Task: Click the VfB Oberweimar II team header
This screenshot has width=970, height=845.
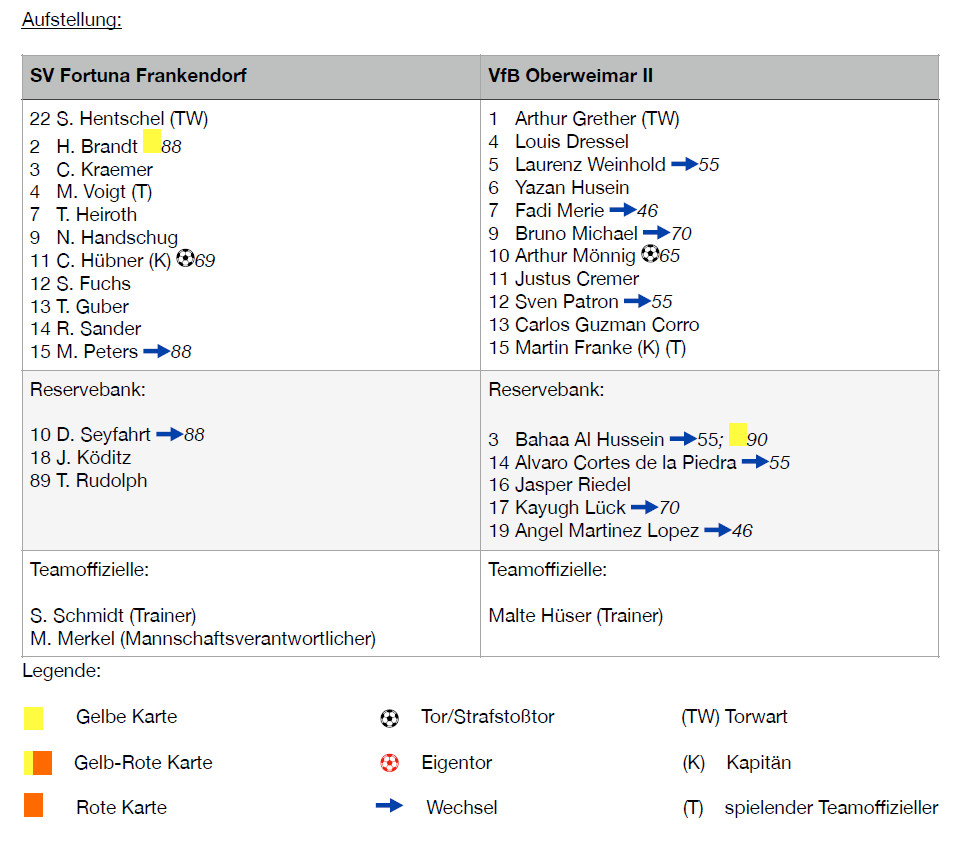Action: point(570,75)
